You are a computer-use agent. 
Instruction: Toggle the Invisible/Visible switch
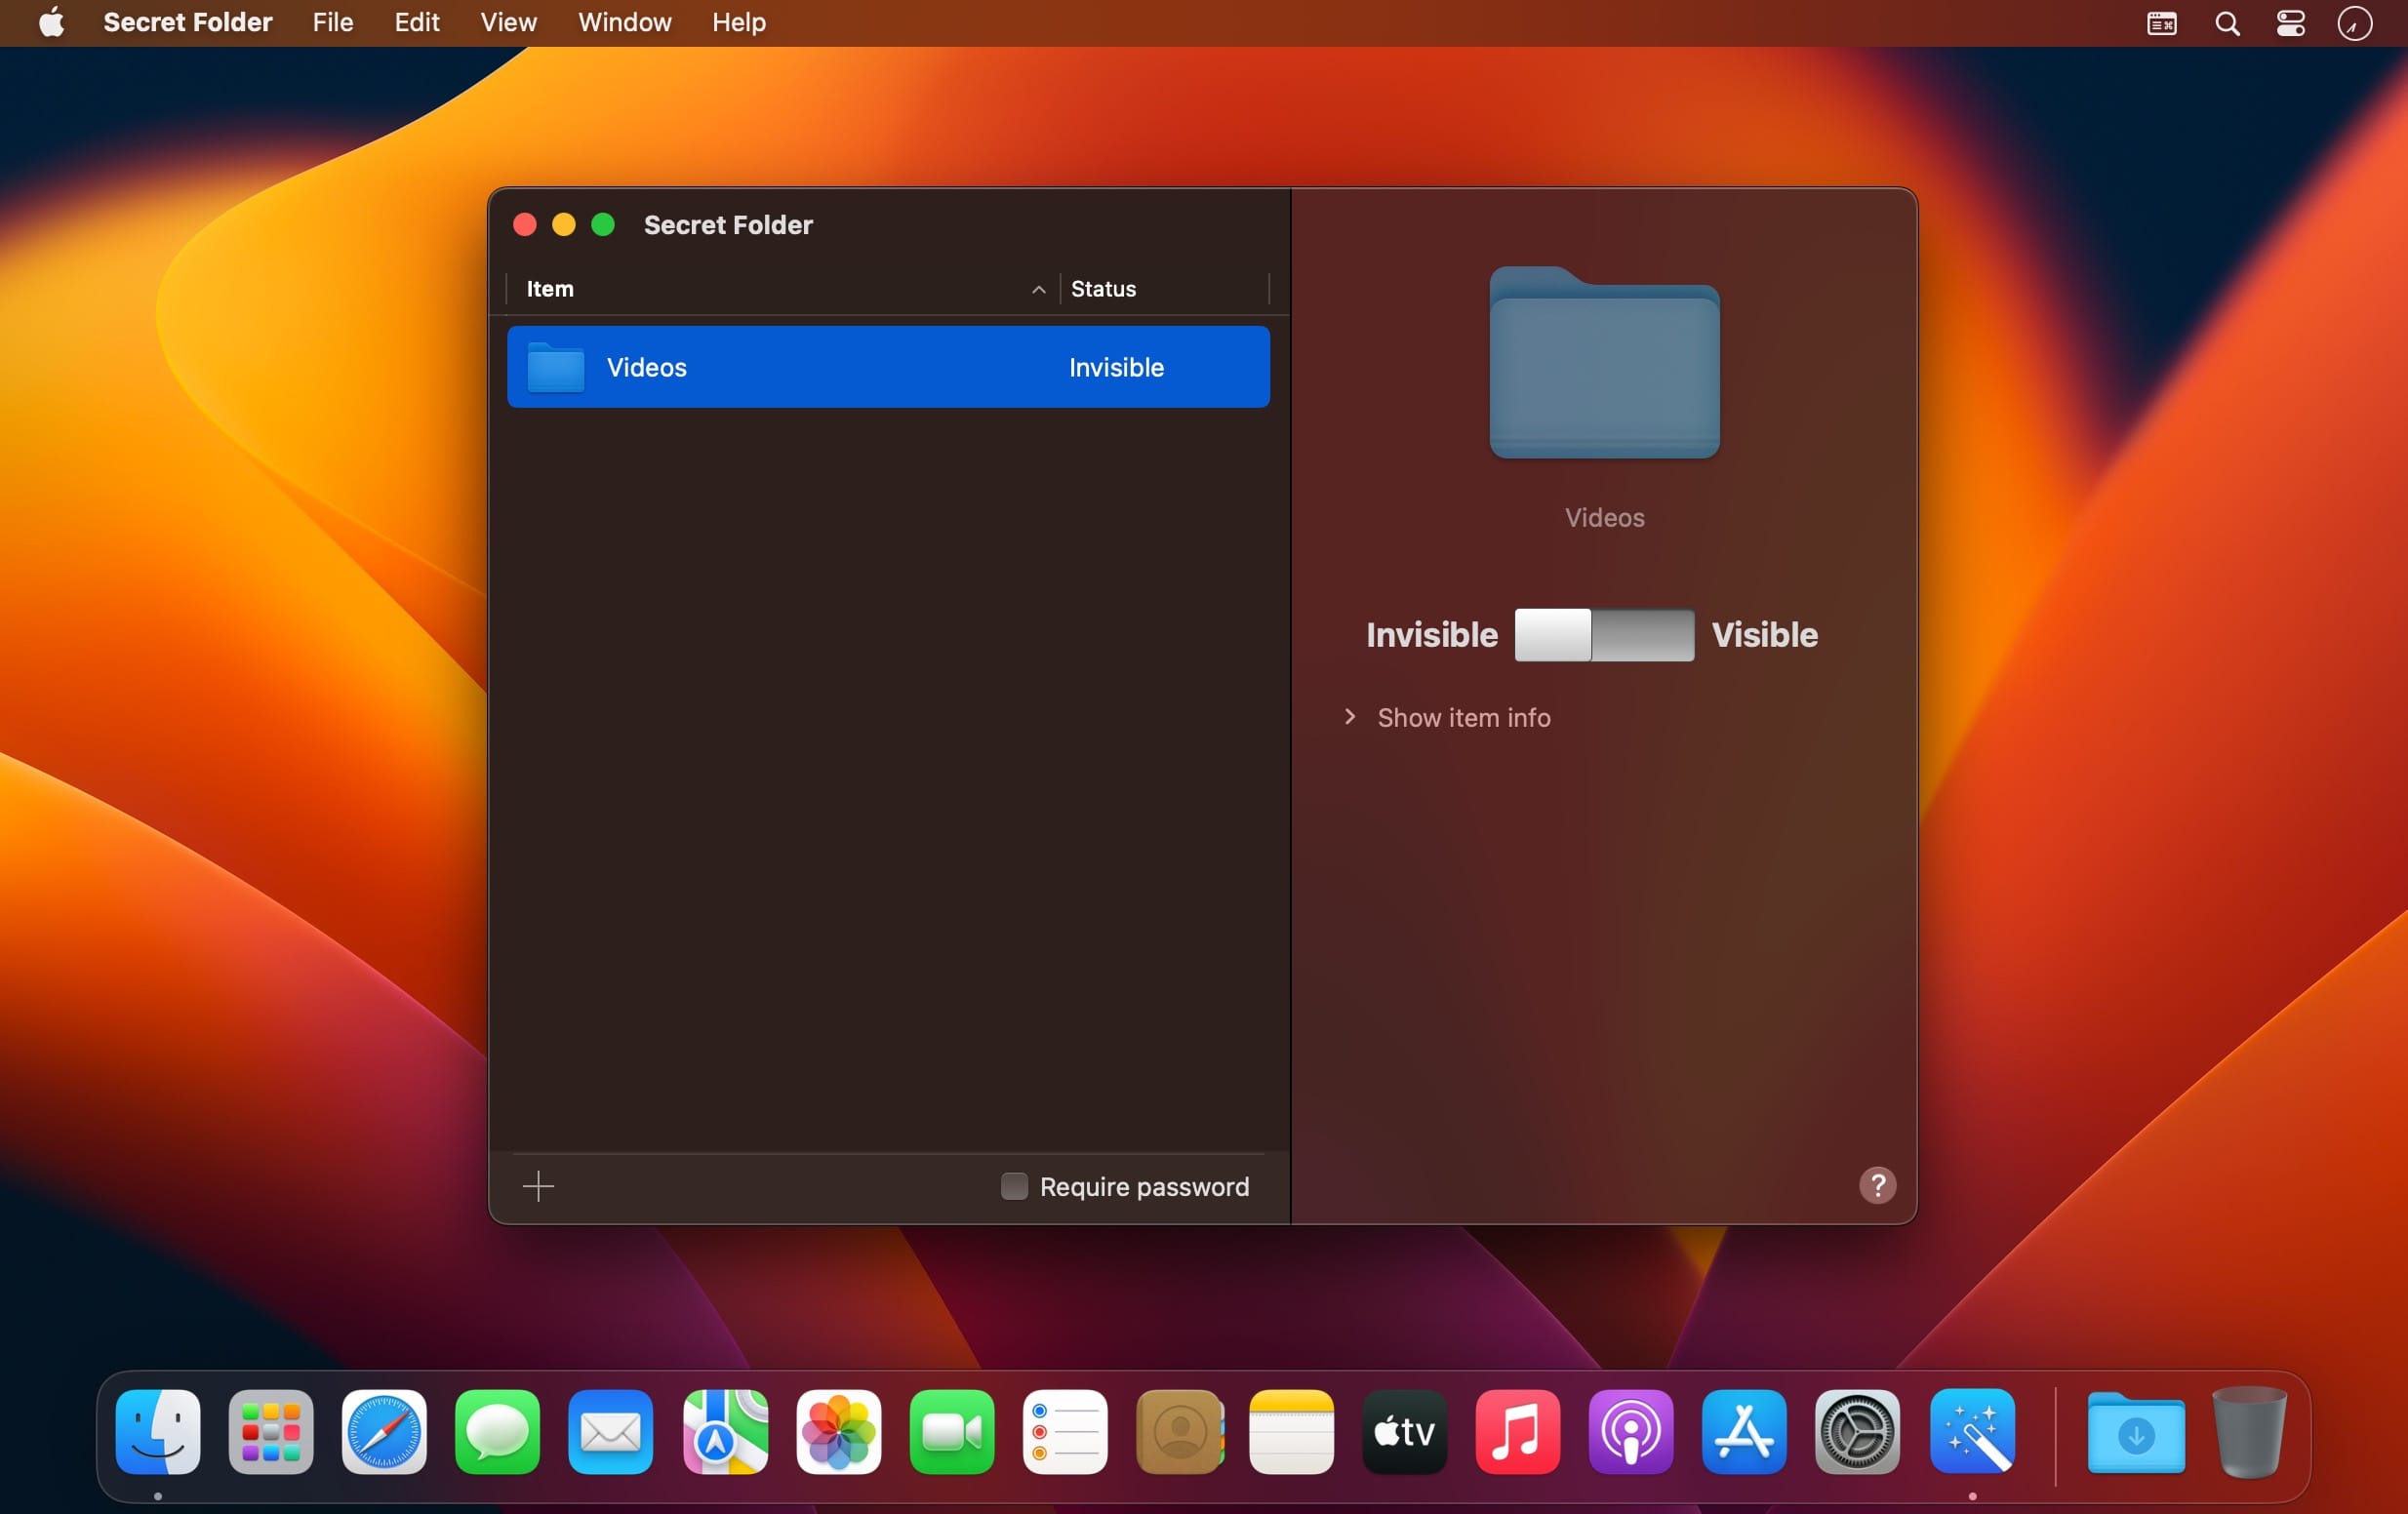click(1604, 634)
